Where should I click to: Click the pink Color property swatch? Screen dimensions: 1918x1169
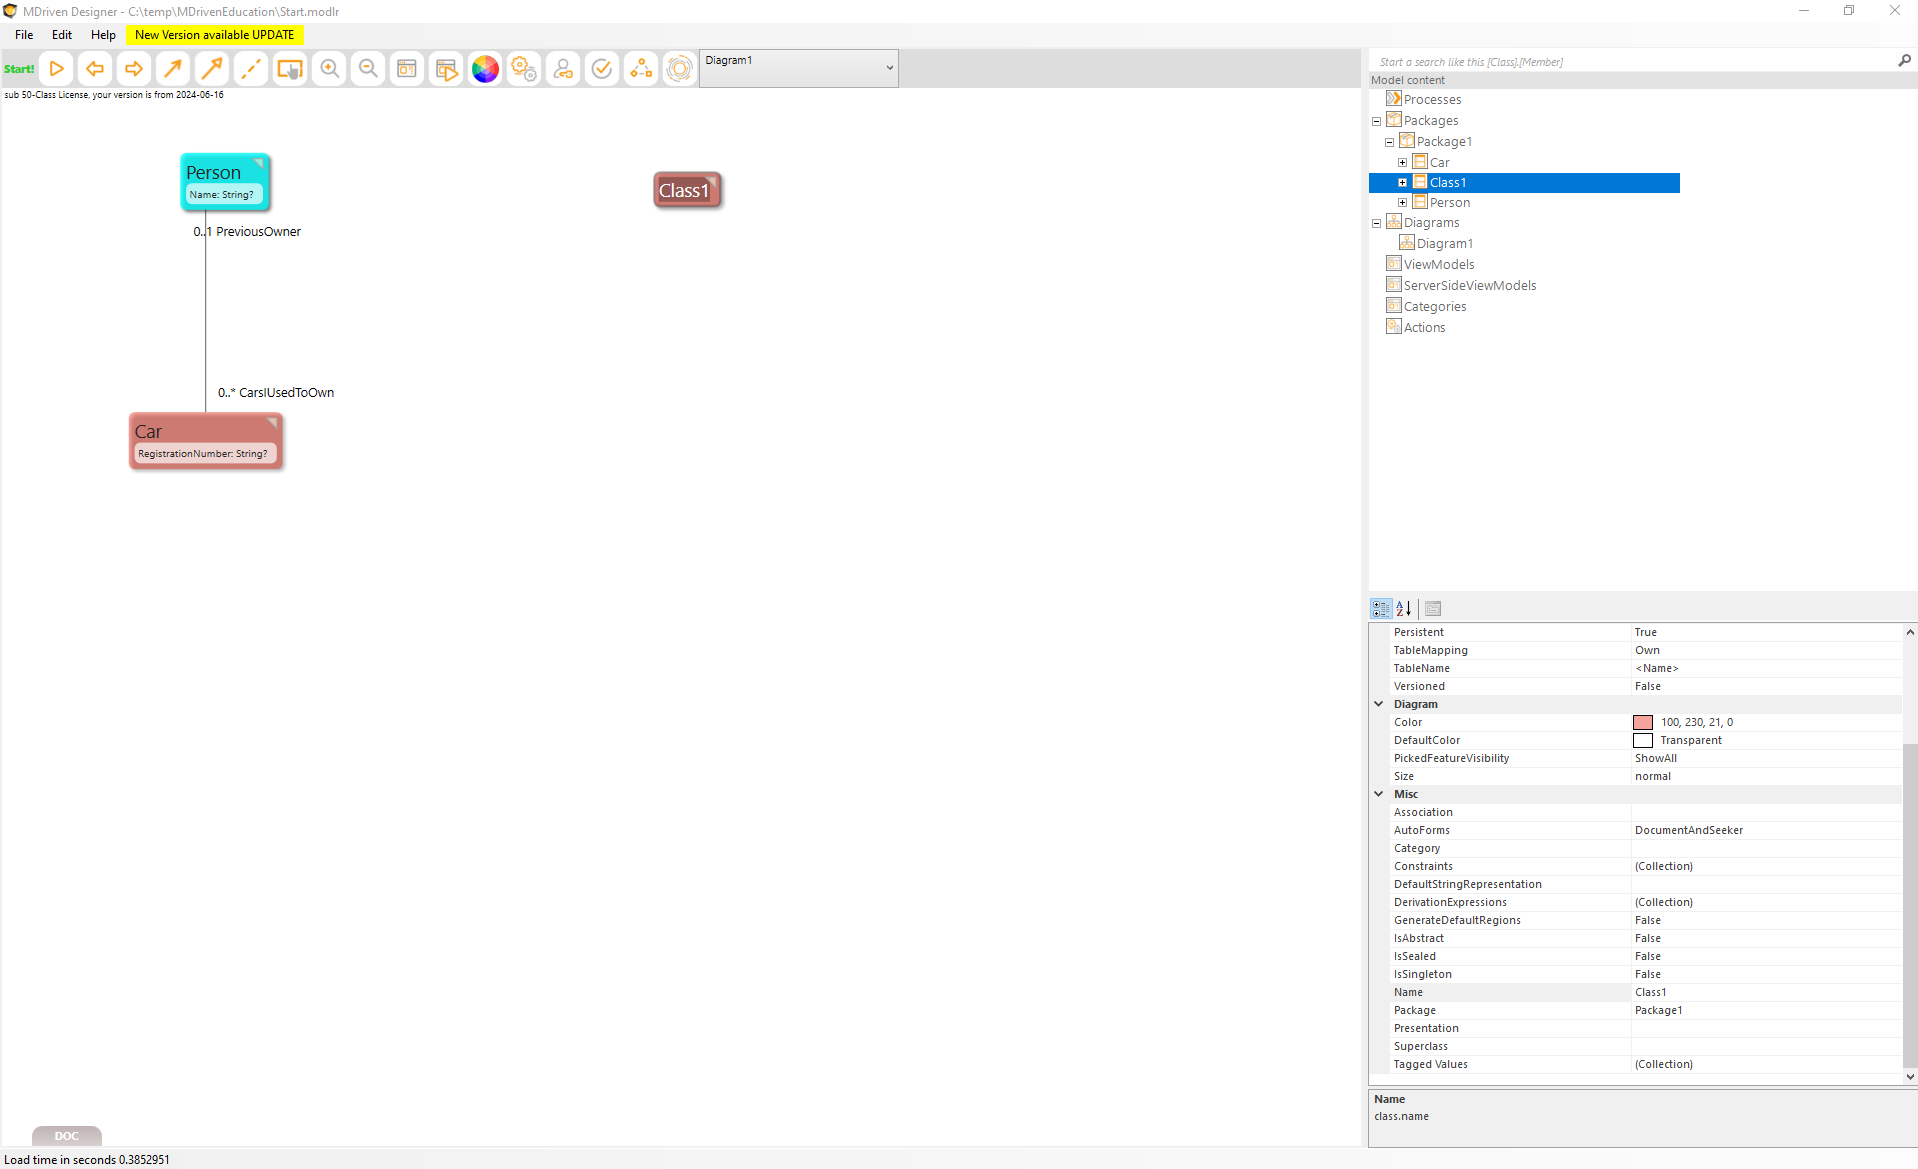pyautogui.click(x=1643, y=722)
